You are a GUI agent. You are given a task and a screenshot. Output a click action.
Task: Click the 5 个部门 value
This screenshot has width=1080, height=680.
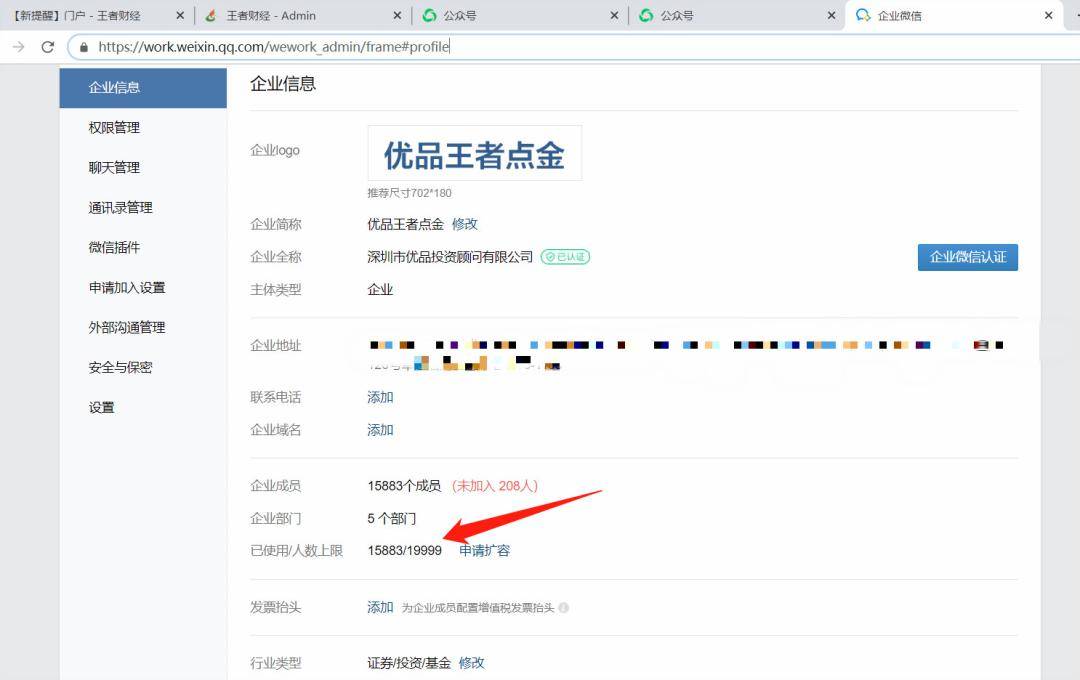pos(392,518)
